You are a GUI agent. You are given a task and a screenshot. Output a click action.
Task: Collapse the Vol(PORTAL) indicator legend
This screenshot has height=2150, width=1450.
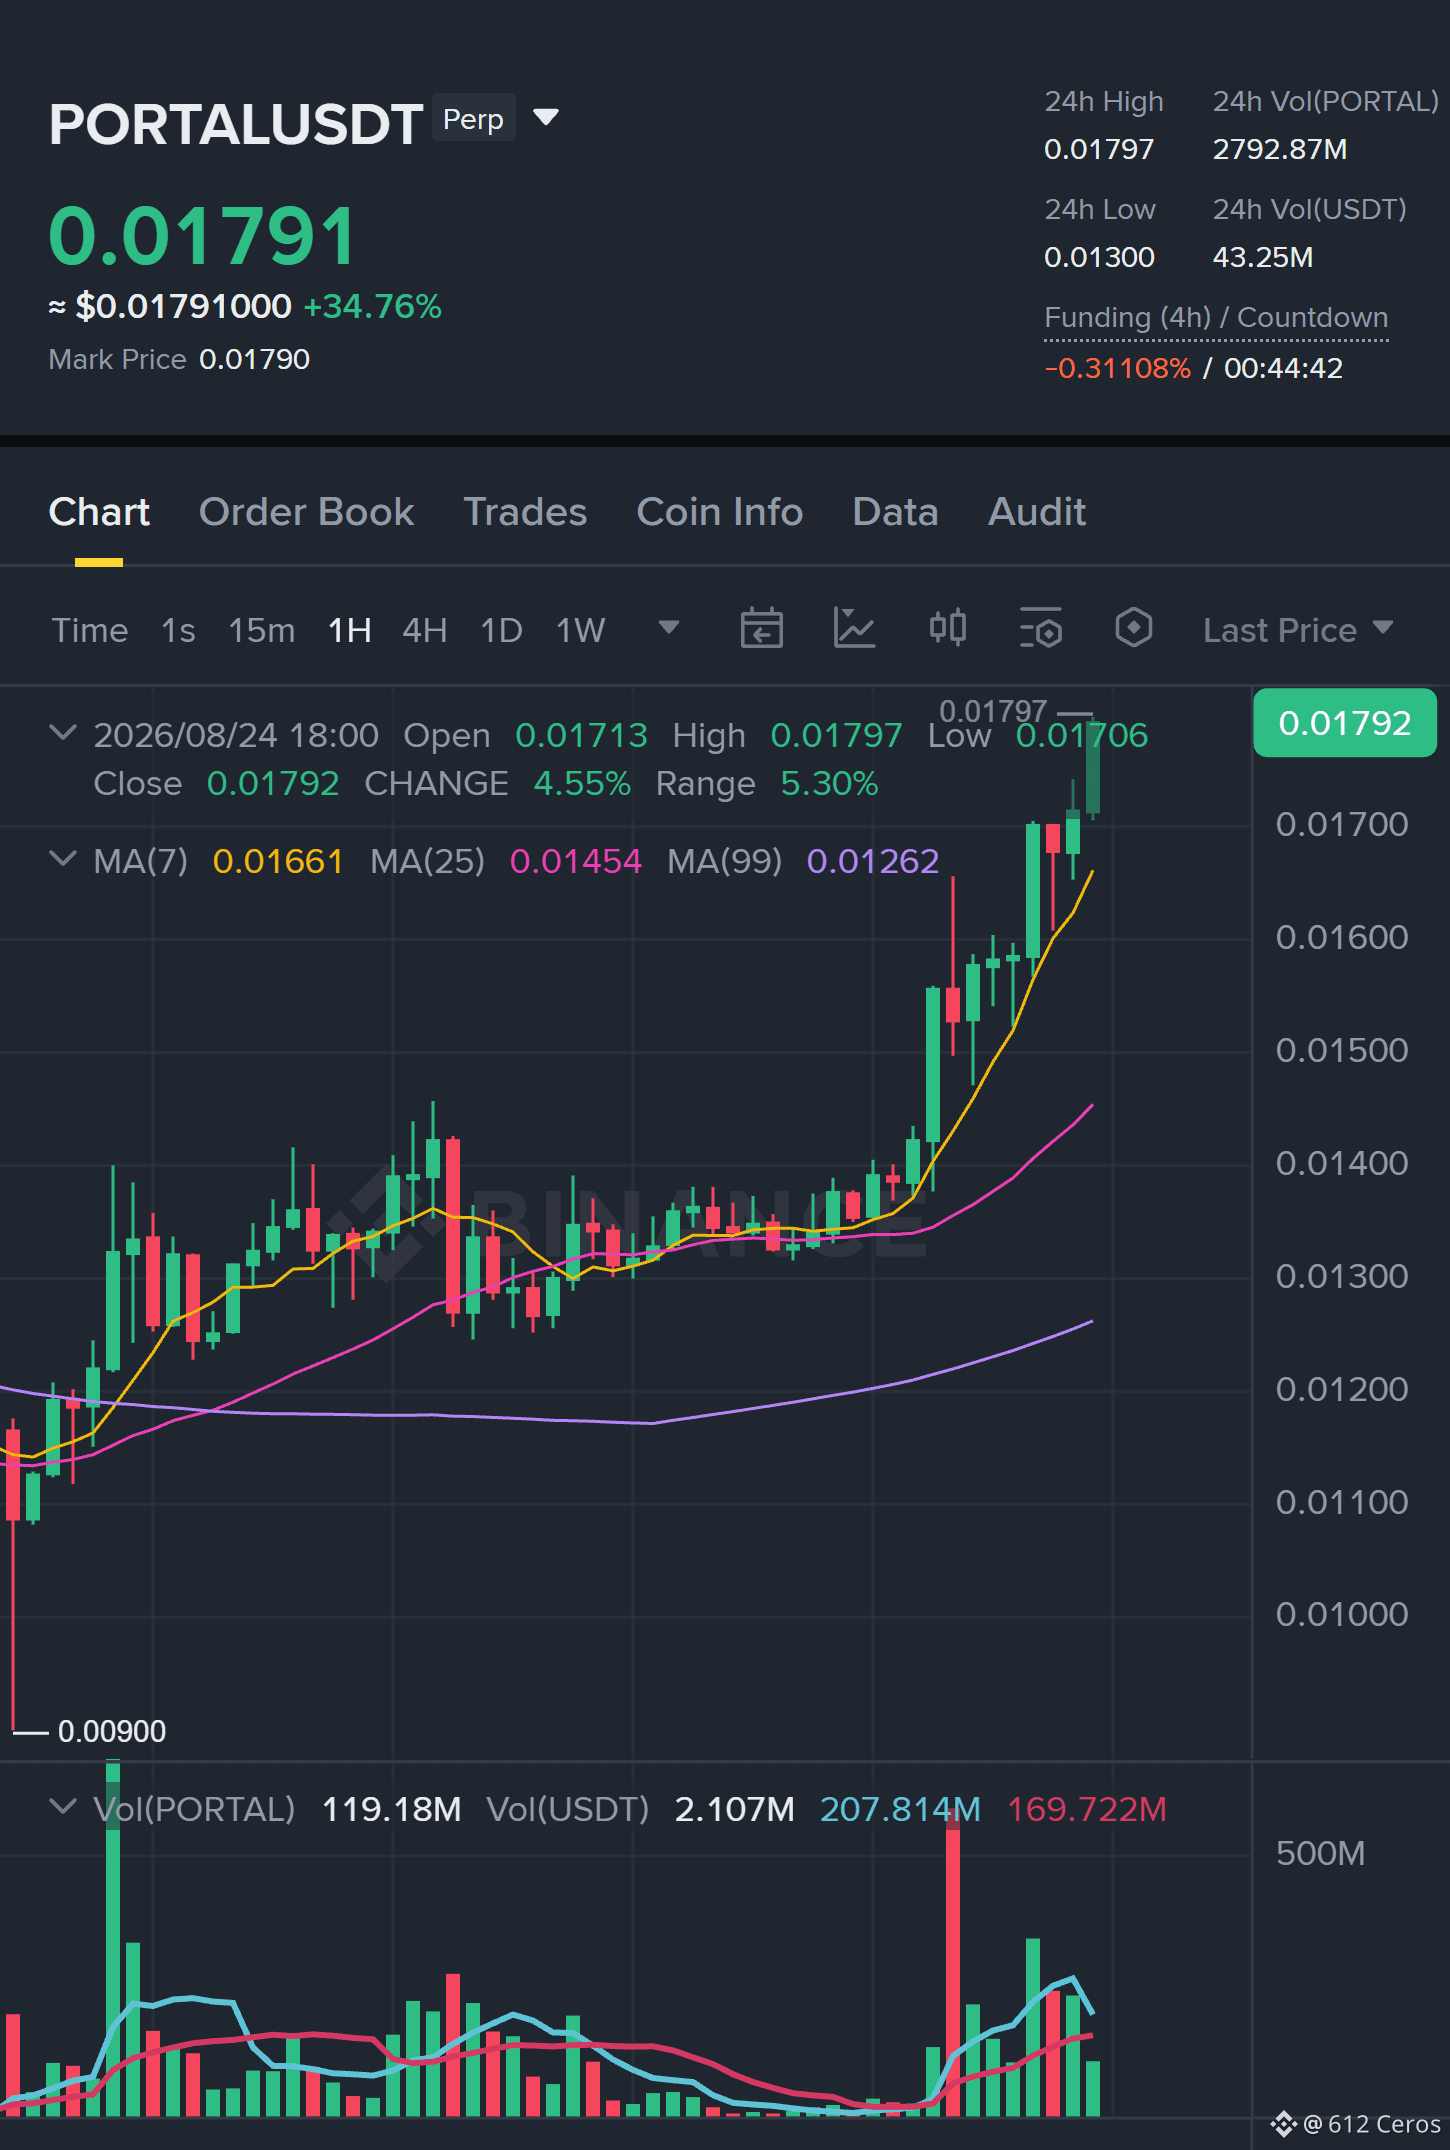63,1807
